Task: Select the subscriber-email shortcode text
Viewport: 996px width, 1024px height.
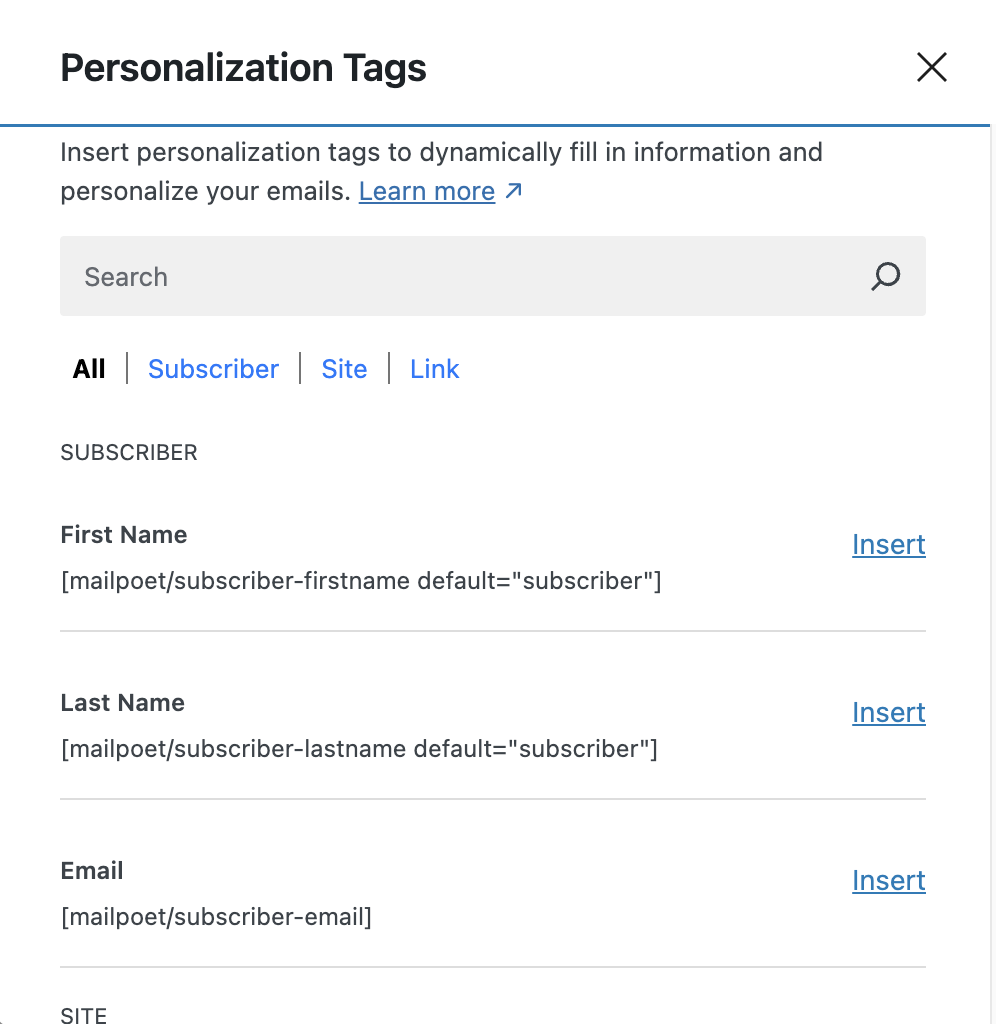Action: 216,917
